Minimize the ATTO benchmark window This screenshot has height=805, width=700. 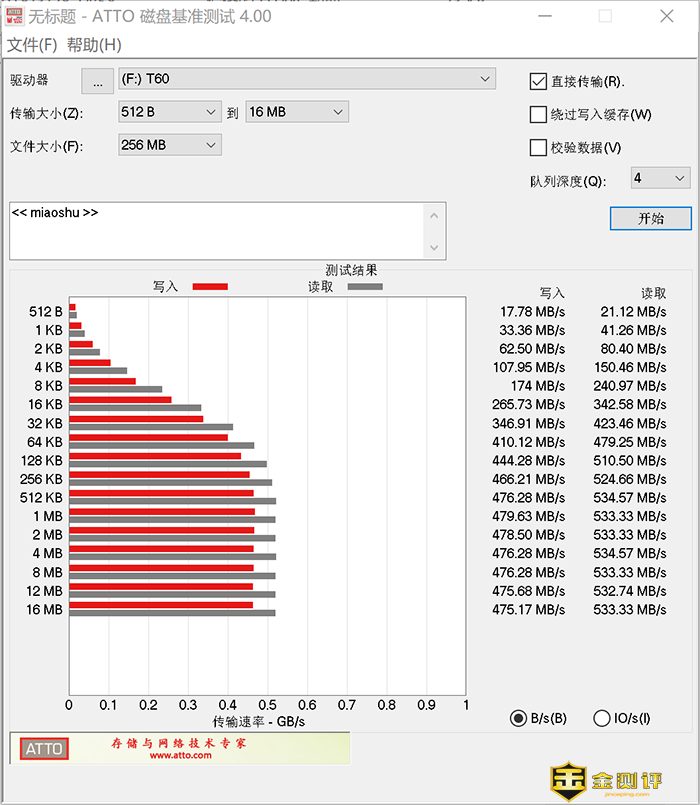pyautogui.click(x=545, y=16)
